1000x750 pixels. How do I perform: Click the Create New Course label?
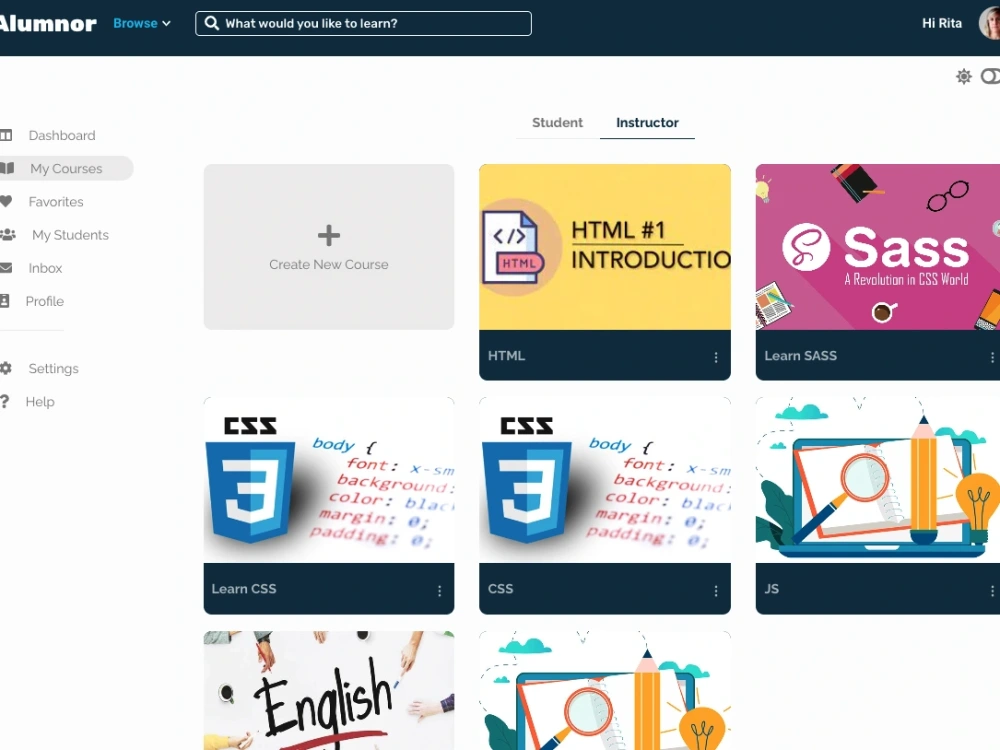point(328,264)
